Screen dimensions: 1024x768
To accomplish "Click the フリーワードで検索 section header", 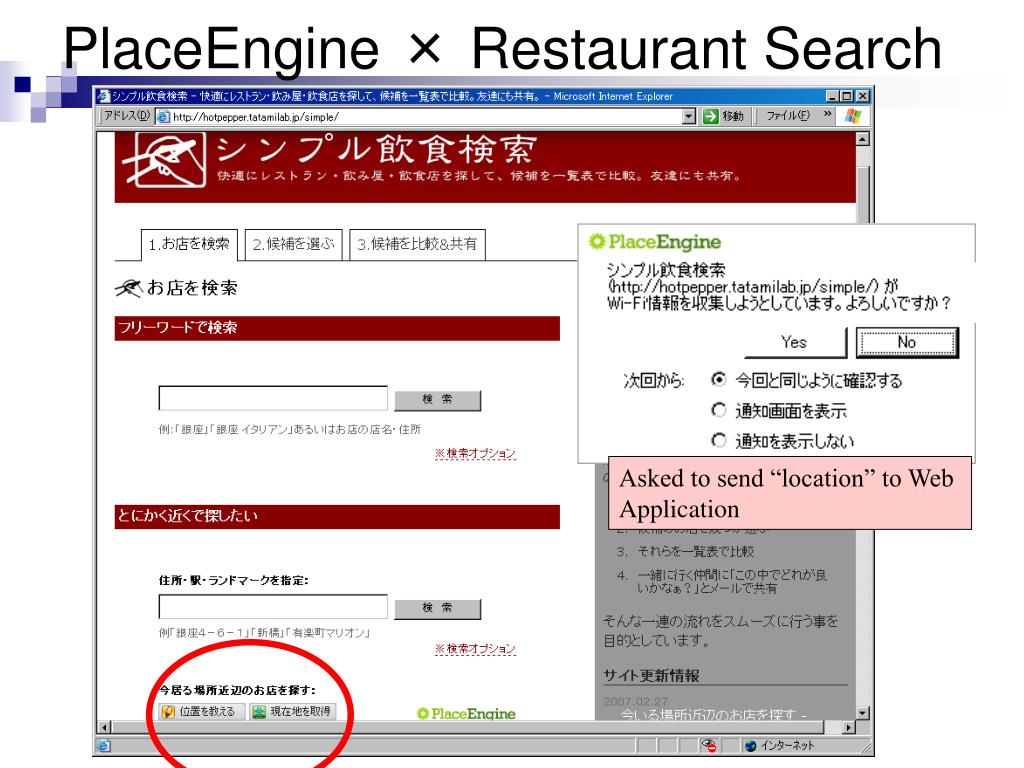I will click(337, 328).
